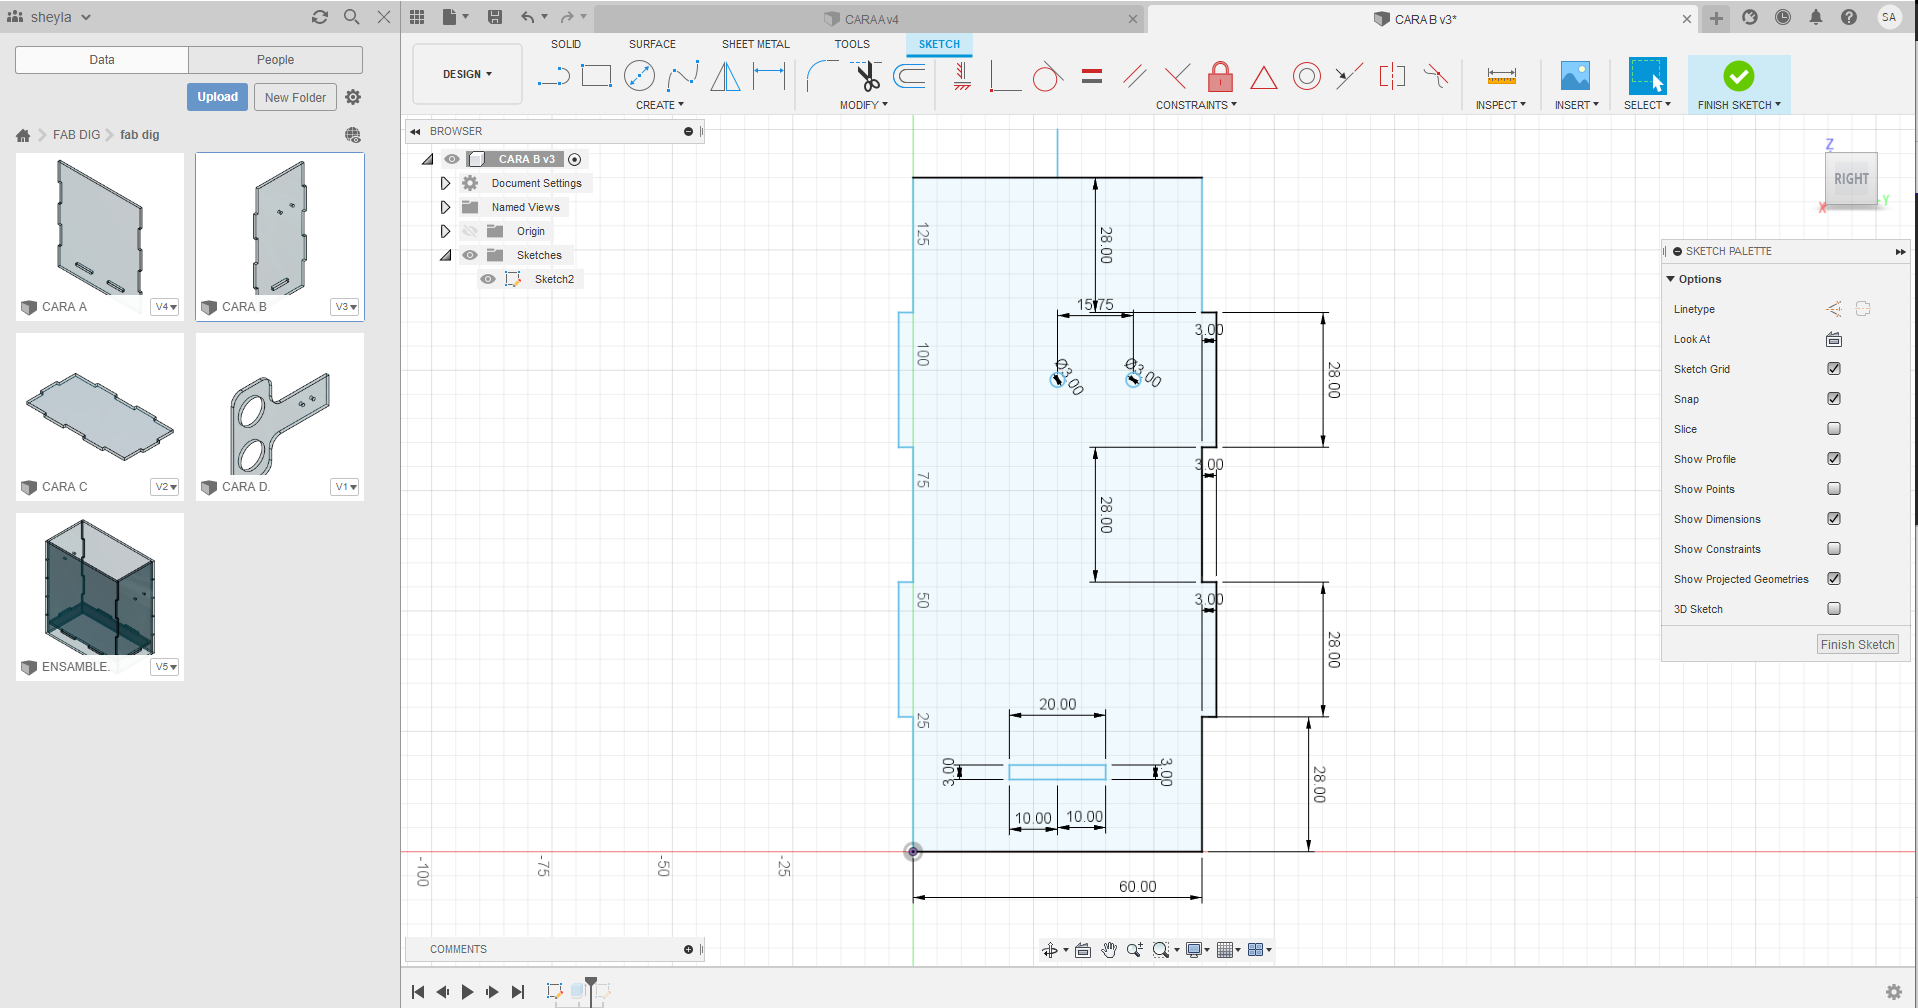The height and width of the screenshot is (1008, 1918).
Task: Enable the Slice checkbox in Sketch Palette
Action: (1834, 428)
